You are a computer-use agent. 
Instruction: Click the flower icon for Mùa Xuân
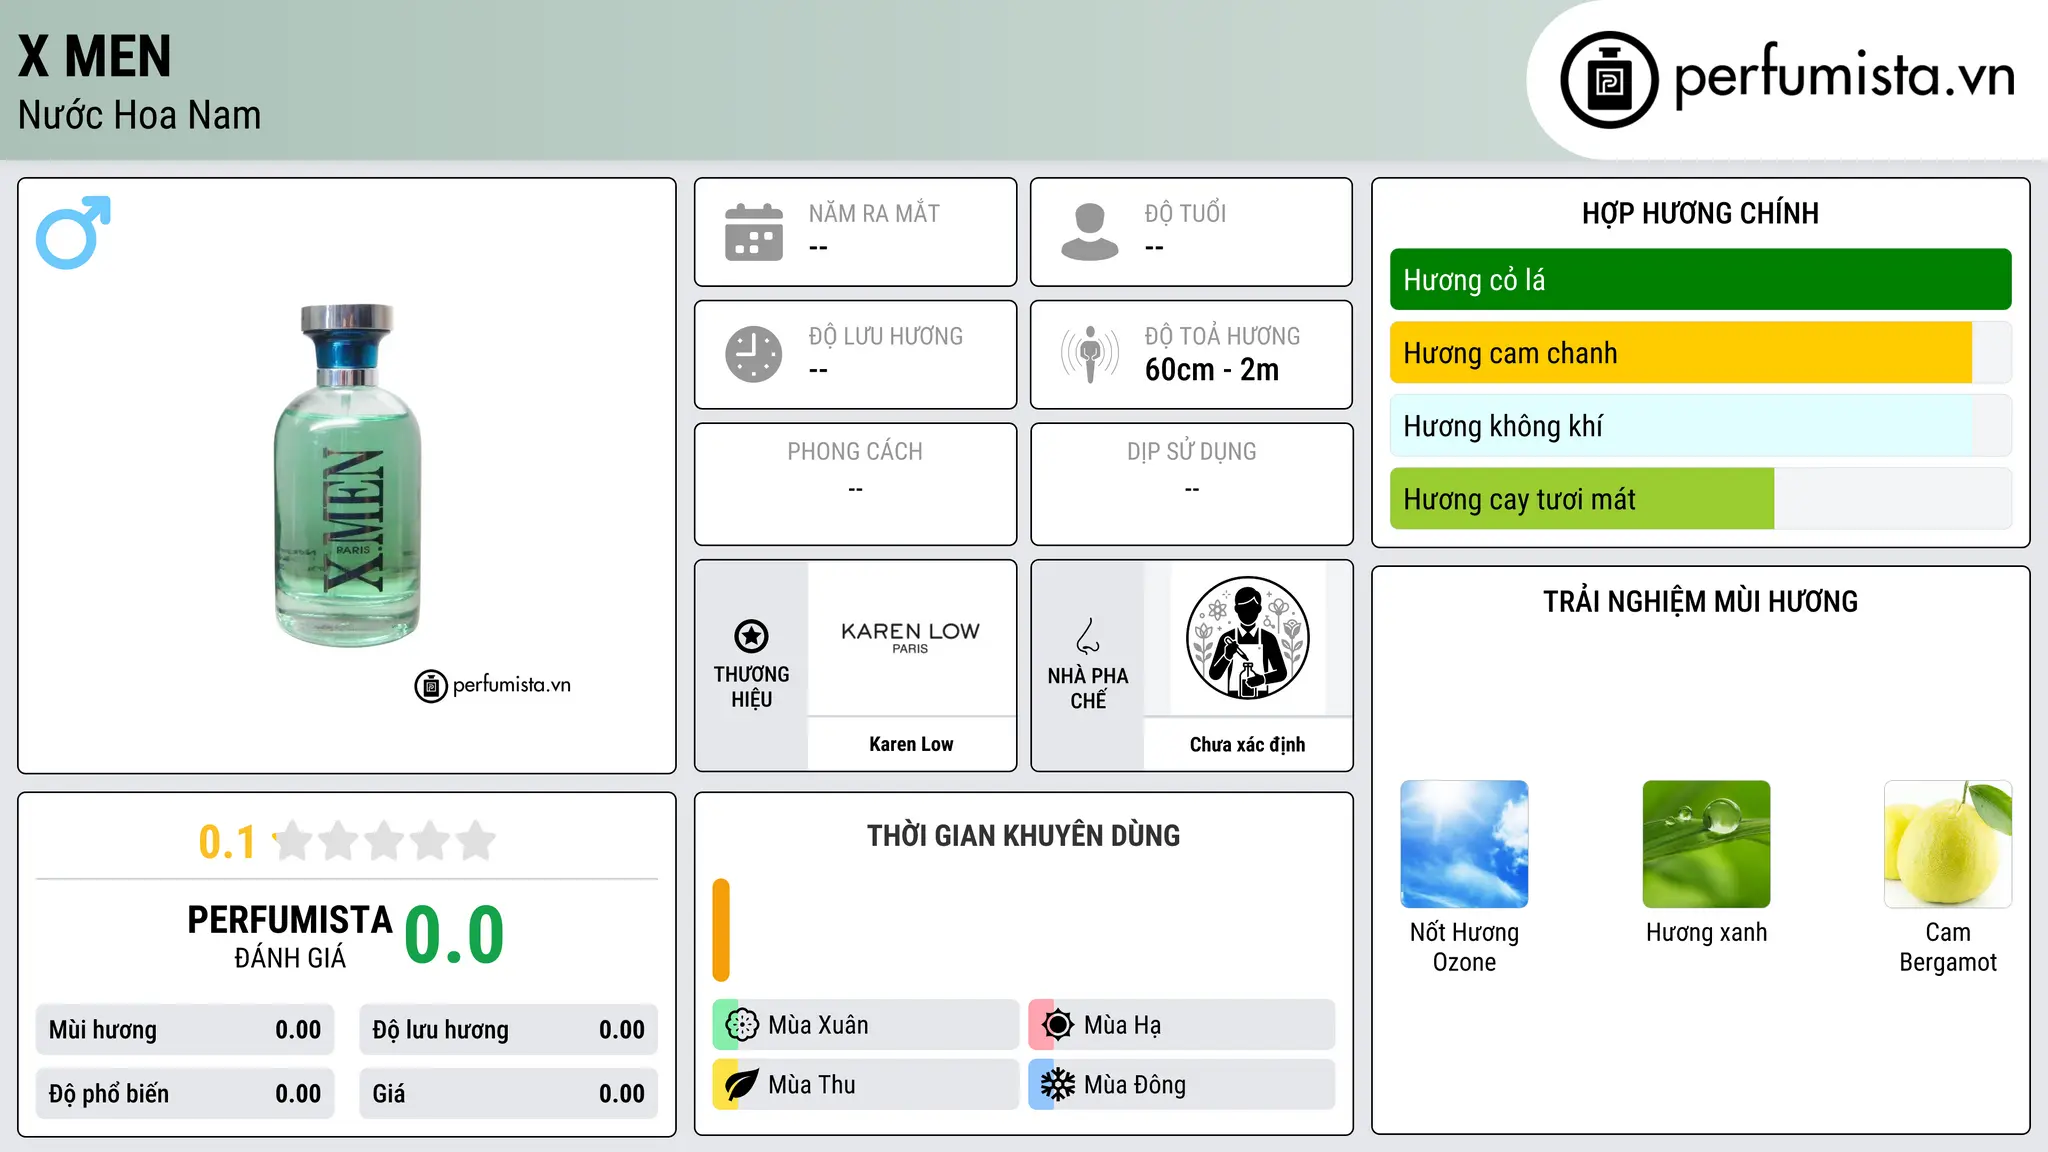coord(742,1025)
